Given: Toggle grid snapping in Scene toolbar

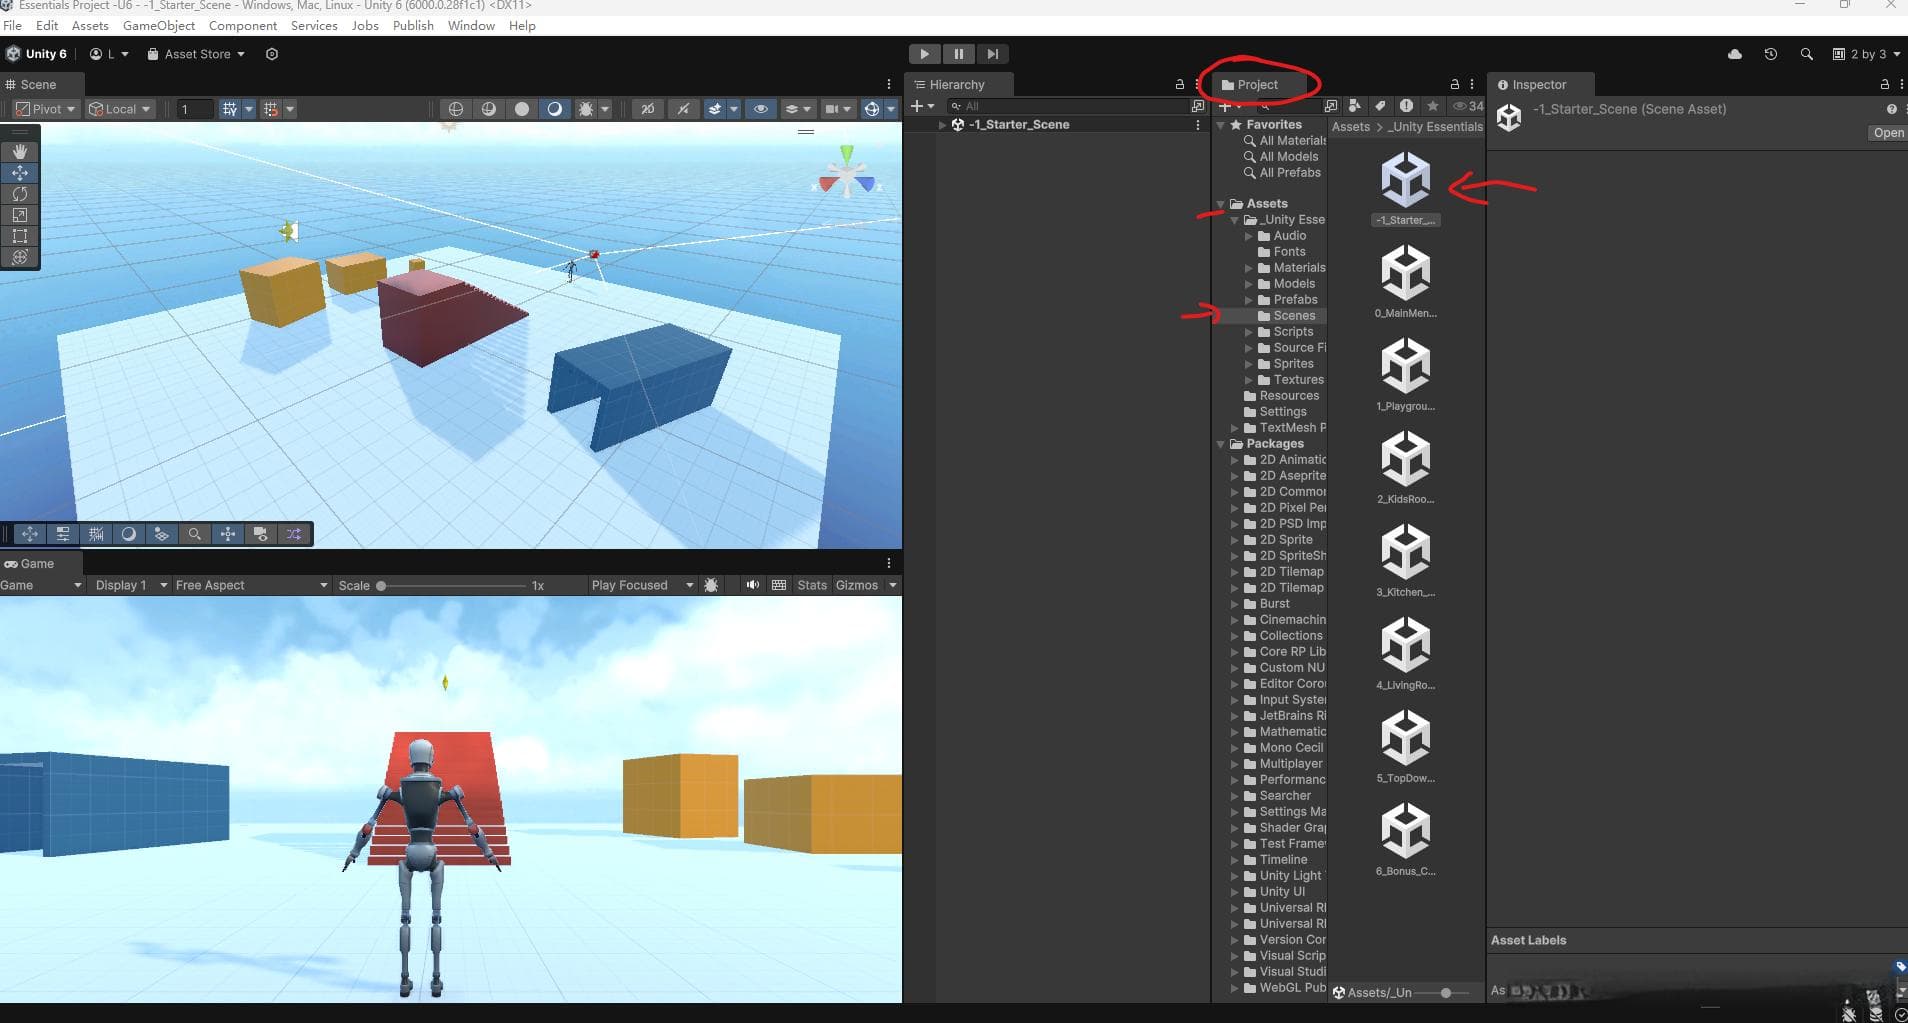Looking at the screenshot, I should pyautogui.click(x=271, y=109).
